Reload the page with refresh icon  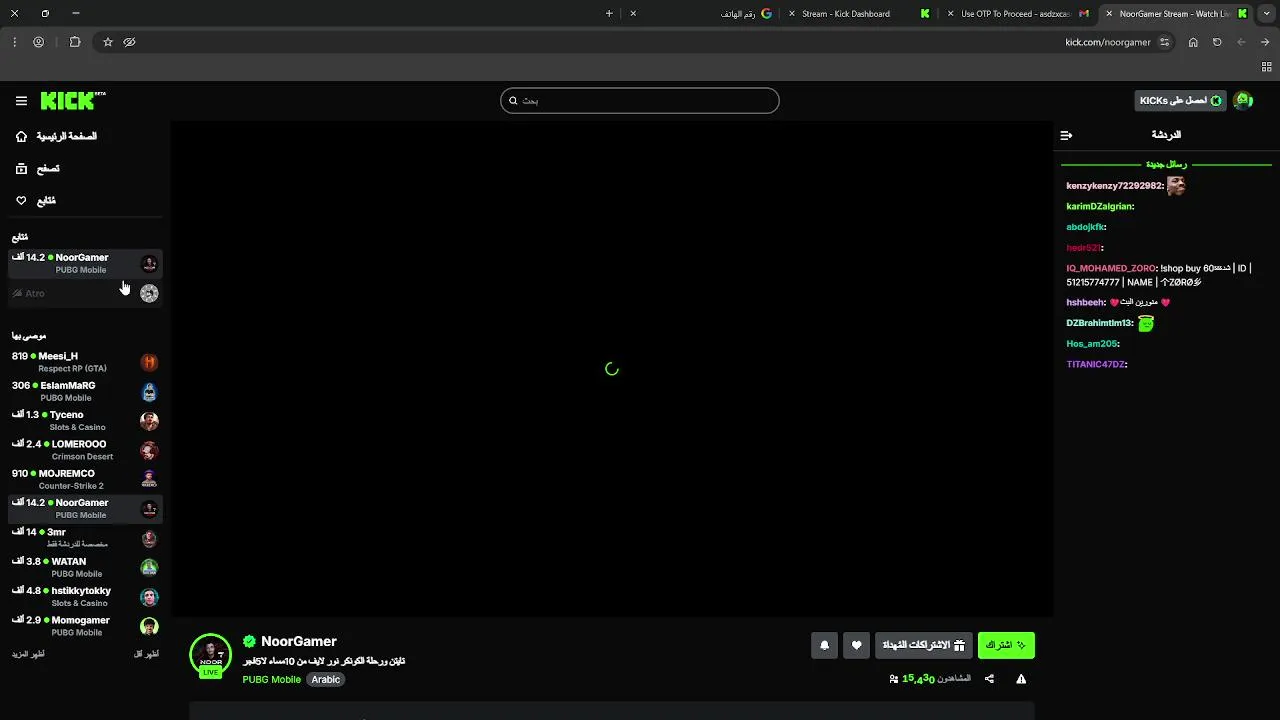click(x=1217, y=42)
